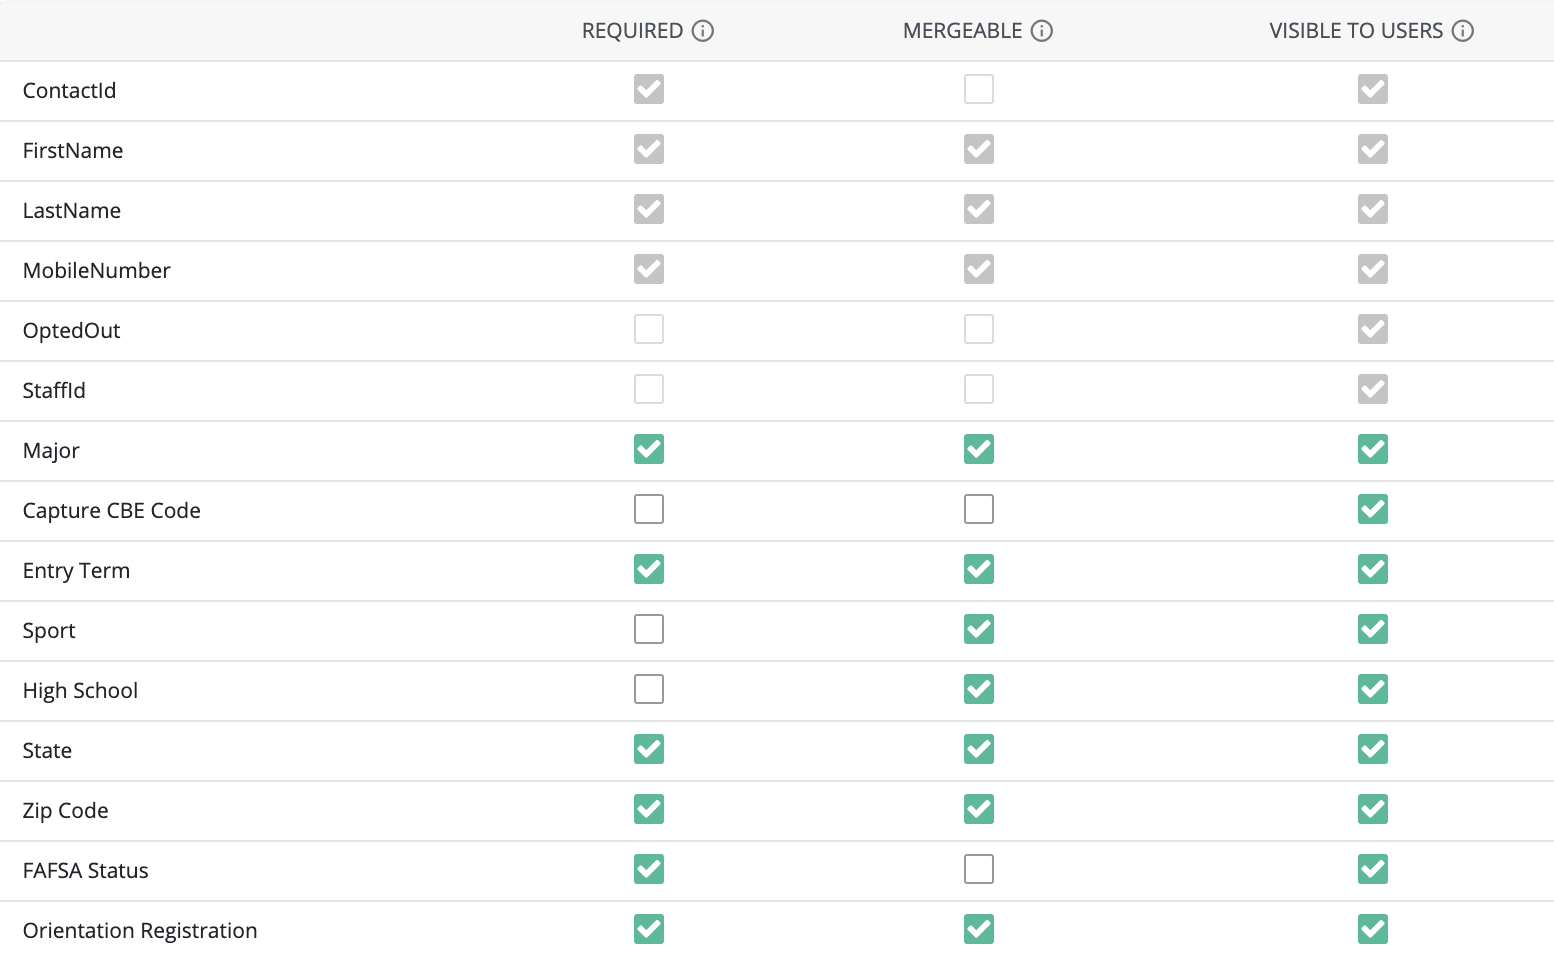
Task: Disable Mergeable for Entry Term
Action: pyautogui.click(x=979, y=569)
